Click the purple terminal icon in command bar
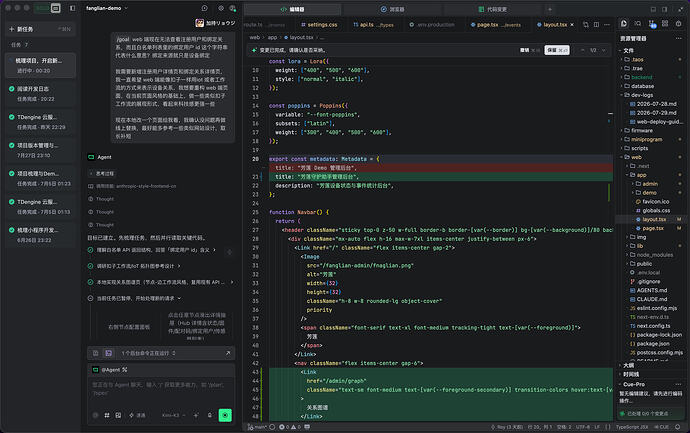This screenshot has width=690, height=433. coord(108,353)
